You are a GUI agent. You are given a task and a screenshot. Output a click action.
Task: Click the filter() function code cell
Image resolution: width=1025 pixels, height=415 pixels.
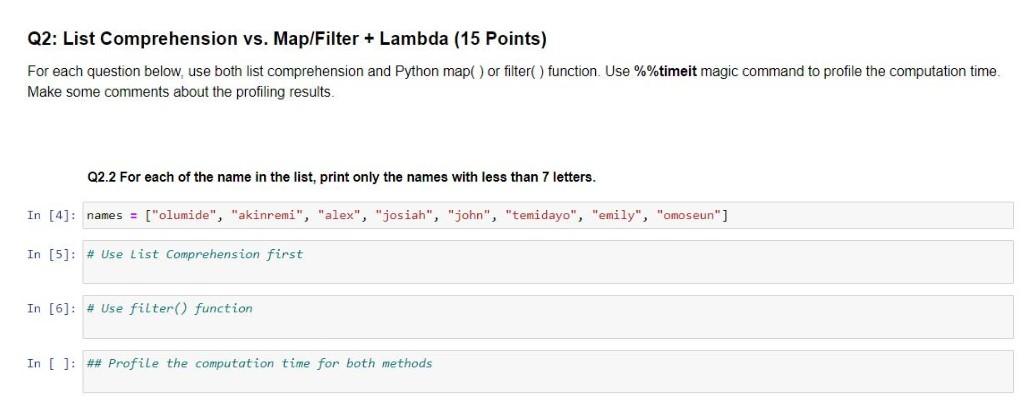pyautogui.click(x=548, y=317)
